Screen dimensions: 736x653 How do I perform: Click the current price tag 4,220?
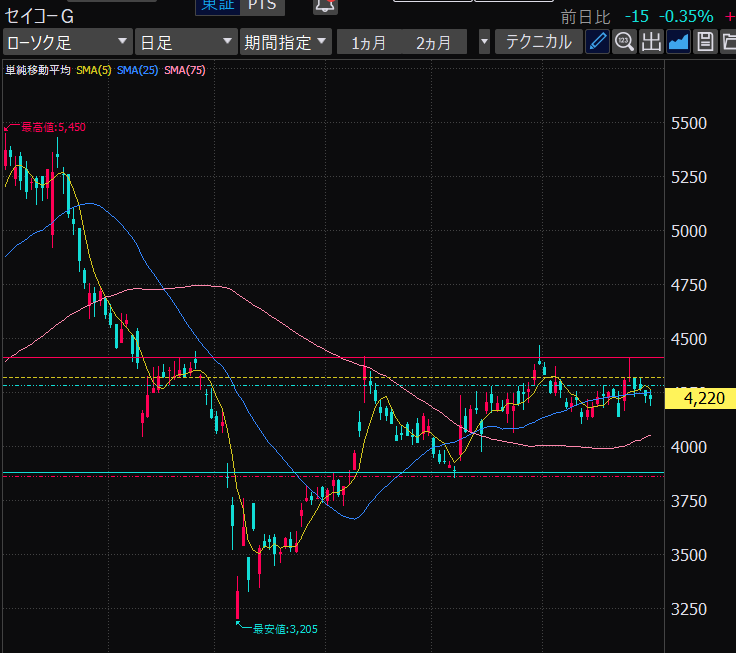[x=700, y=399]
